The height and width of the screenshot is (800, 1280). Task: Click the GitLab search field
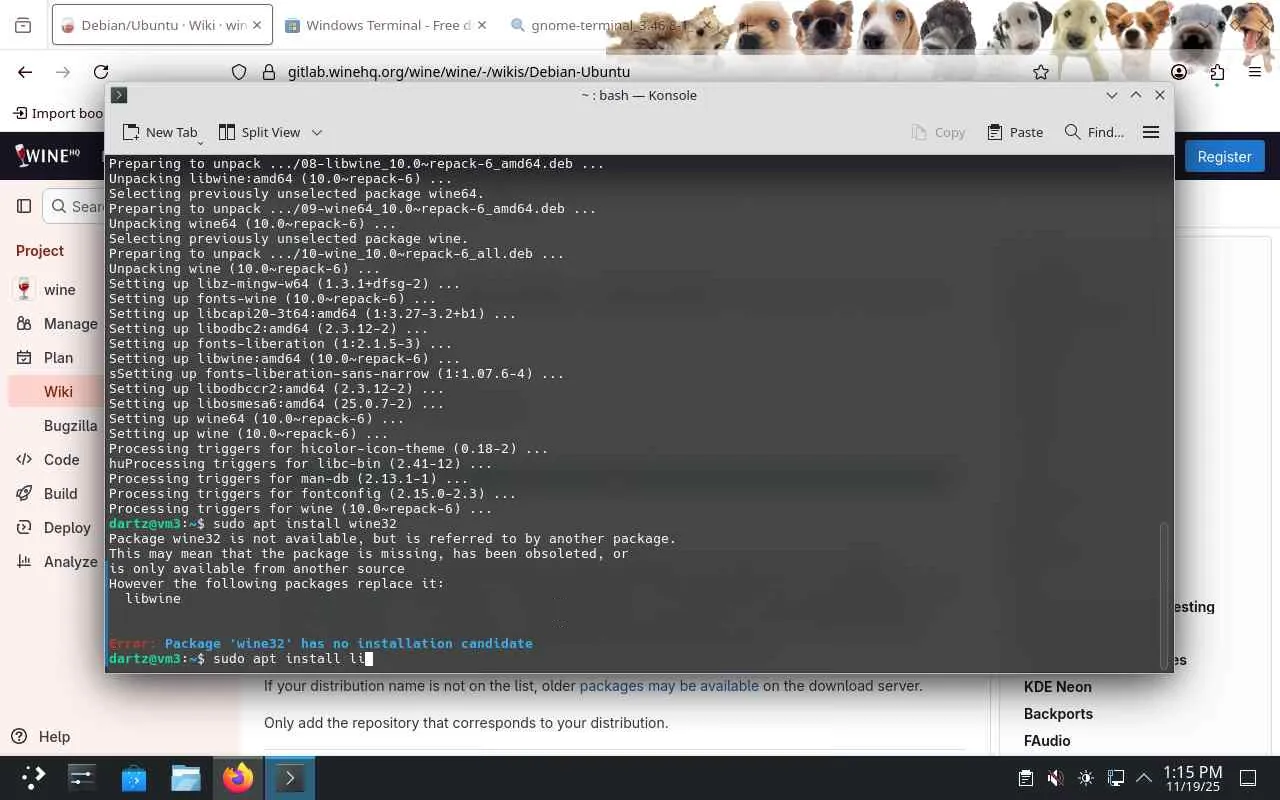pyautogui.click(x=74, y=206)
